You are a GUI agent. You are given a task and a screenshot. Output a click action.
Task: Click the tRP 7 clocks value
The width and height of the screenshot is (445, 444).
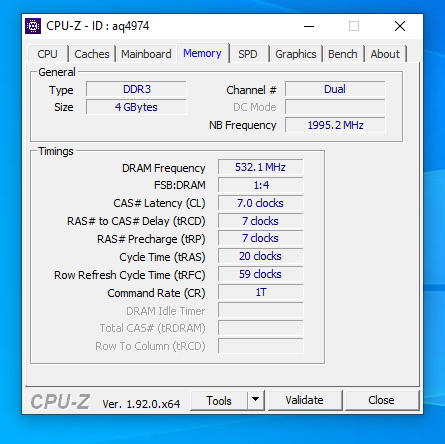261,238
